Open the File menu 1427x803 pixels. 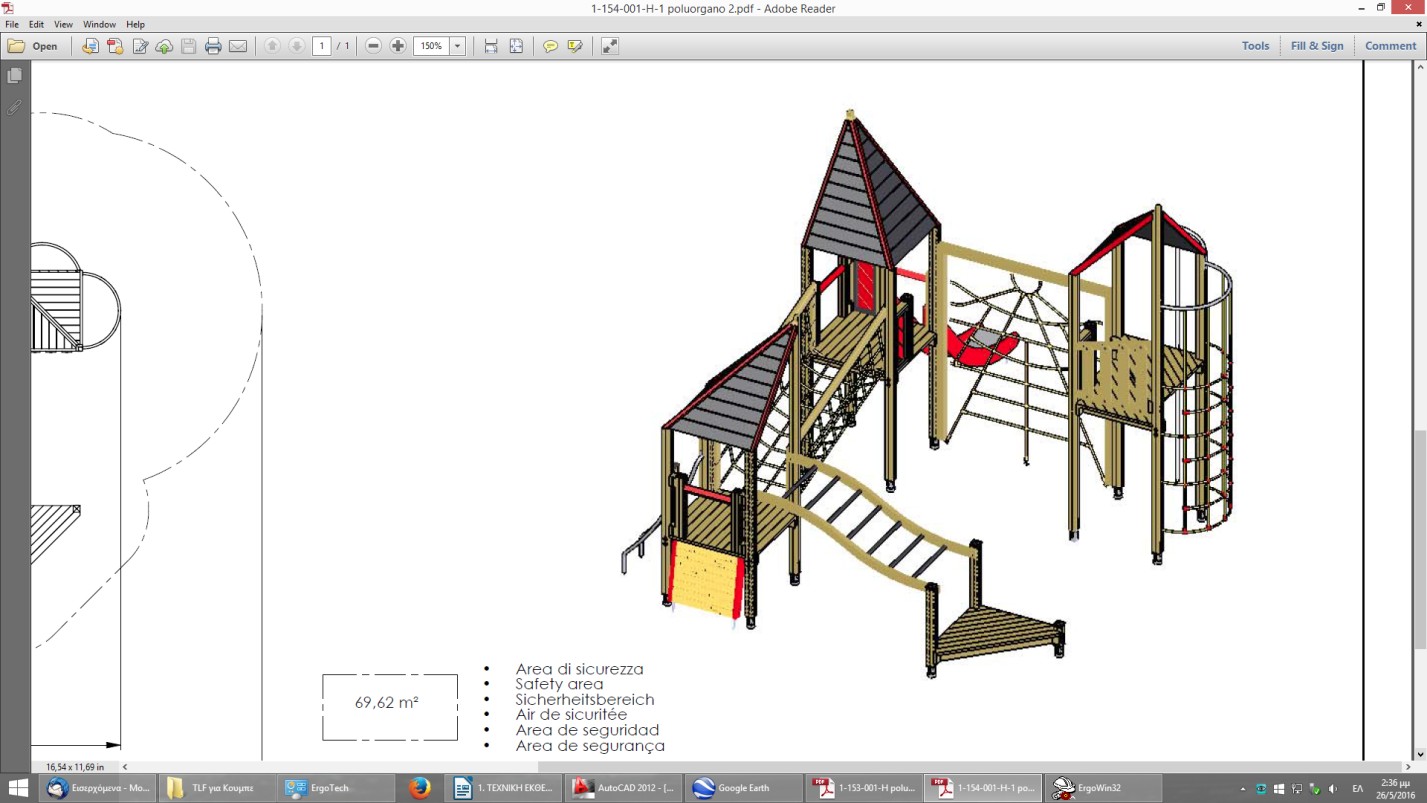pyautogui.click(x=12, y=24)
